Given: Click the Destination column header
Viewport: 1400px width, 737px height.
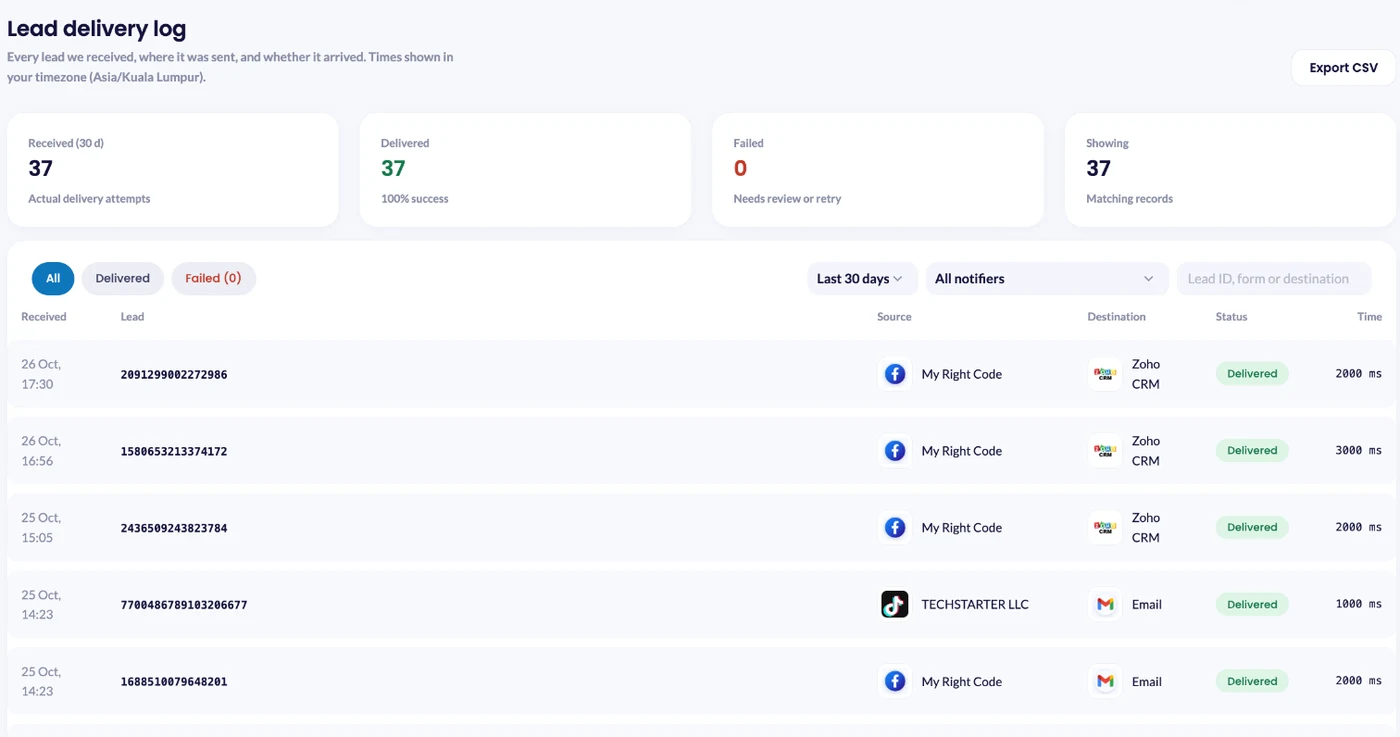Looking at the screenshot, I should pyautogui.click(x=1116, y=317).
